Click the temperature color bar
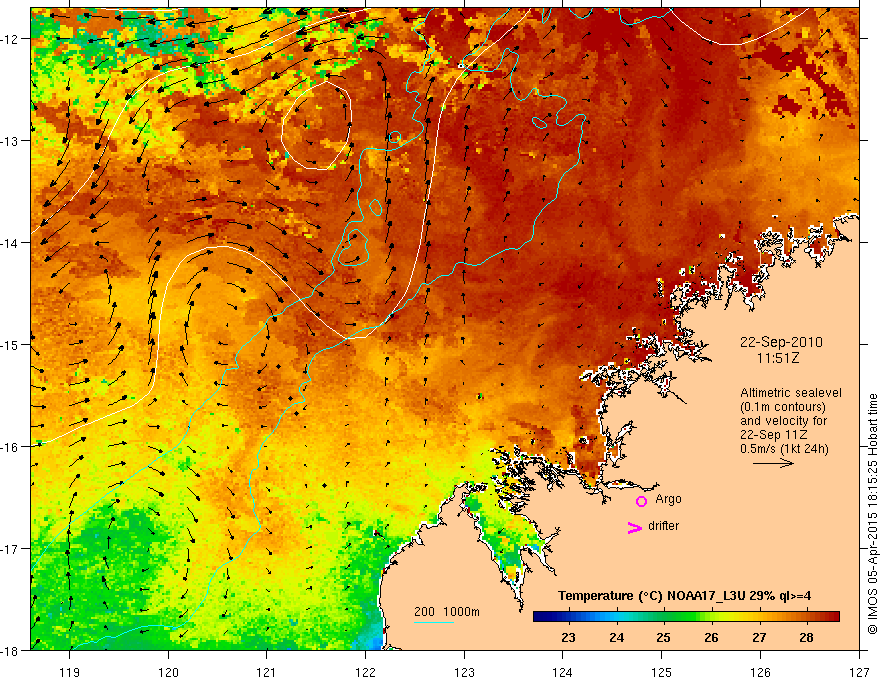The width and height of the screenshot is (880, 680). pyautogui.click(x=686, y=616)
